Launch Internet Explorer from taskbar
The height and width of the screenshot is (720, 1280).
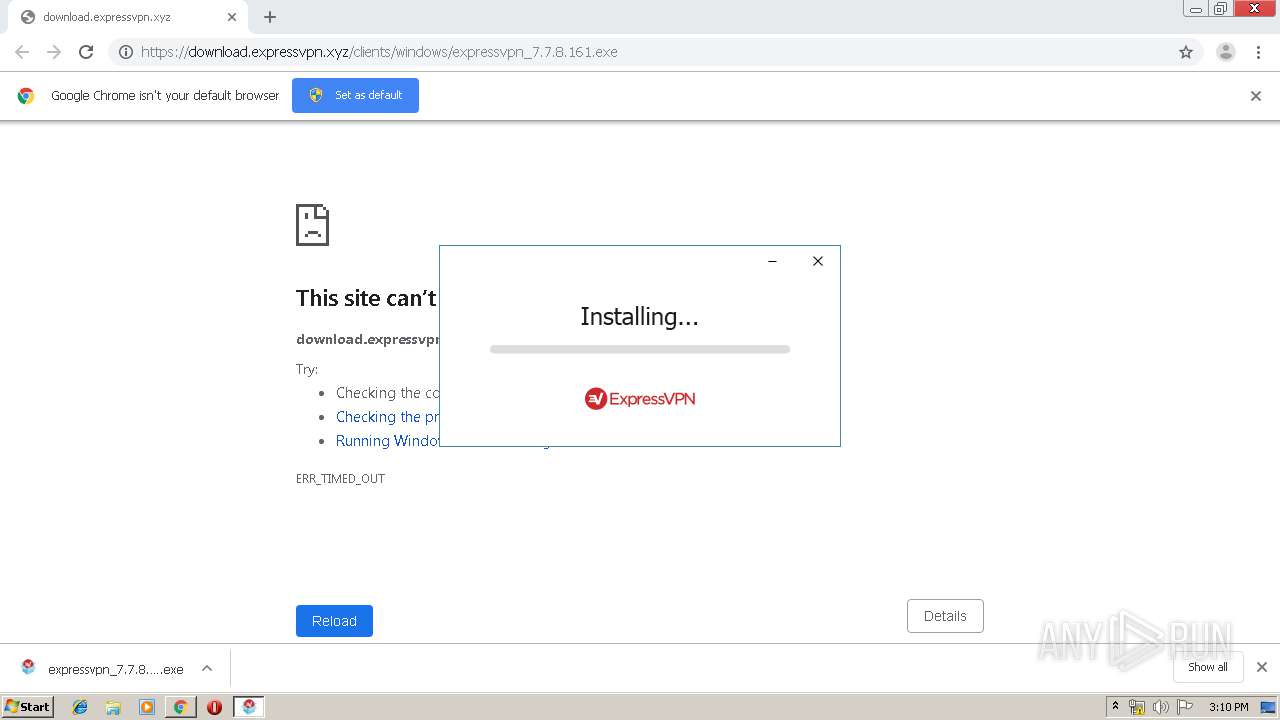(x=80, y=707)
